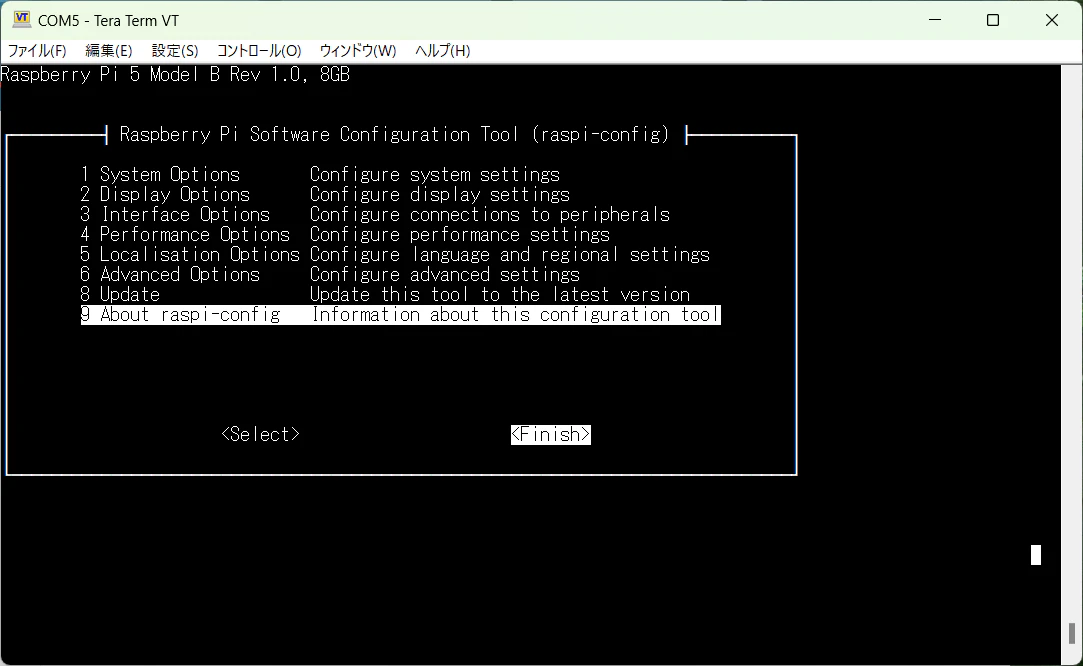Click 'Configure performance settings' description

point(459,234)
